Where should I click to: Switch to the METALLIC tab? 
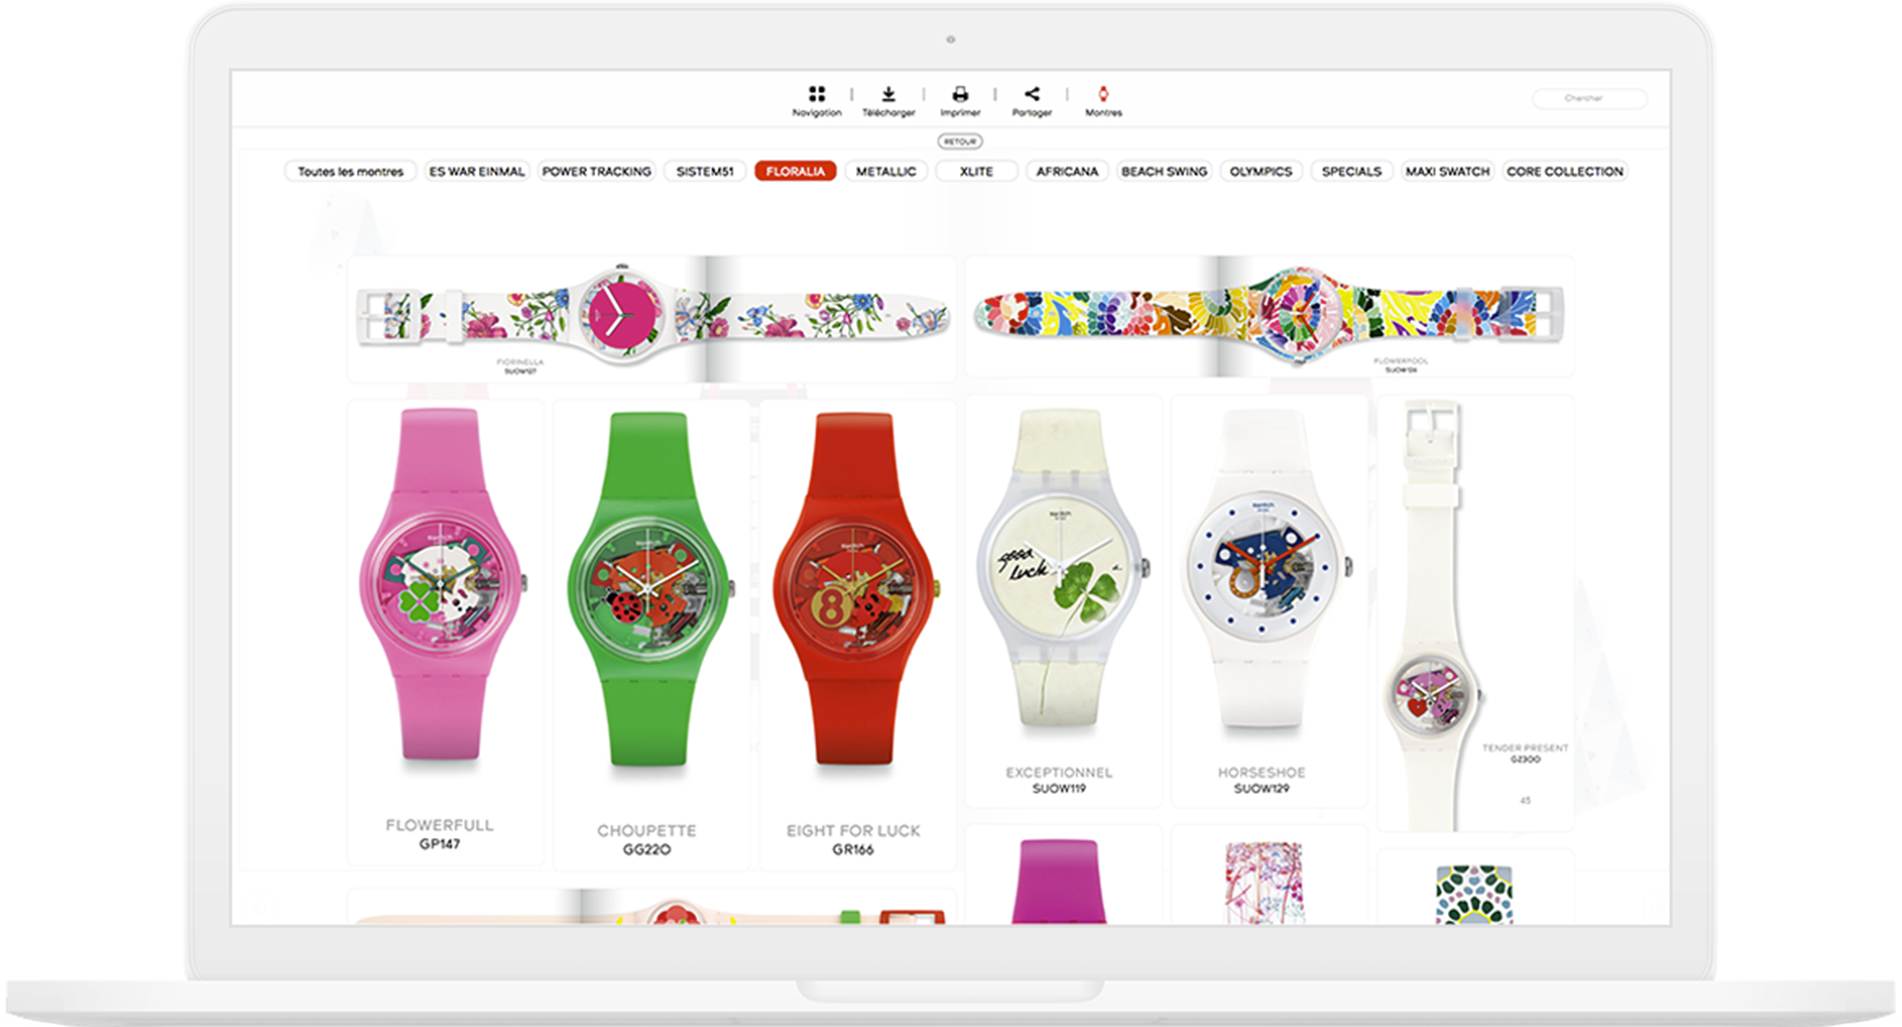coord(886,172)
